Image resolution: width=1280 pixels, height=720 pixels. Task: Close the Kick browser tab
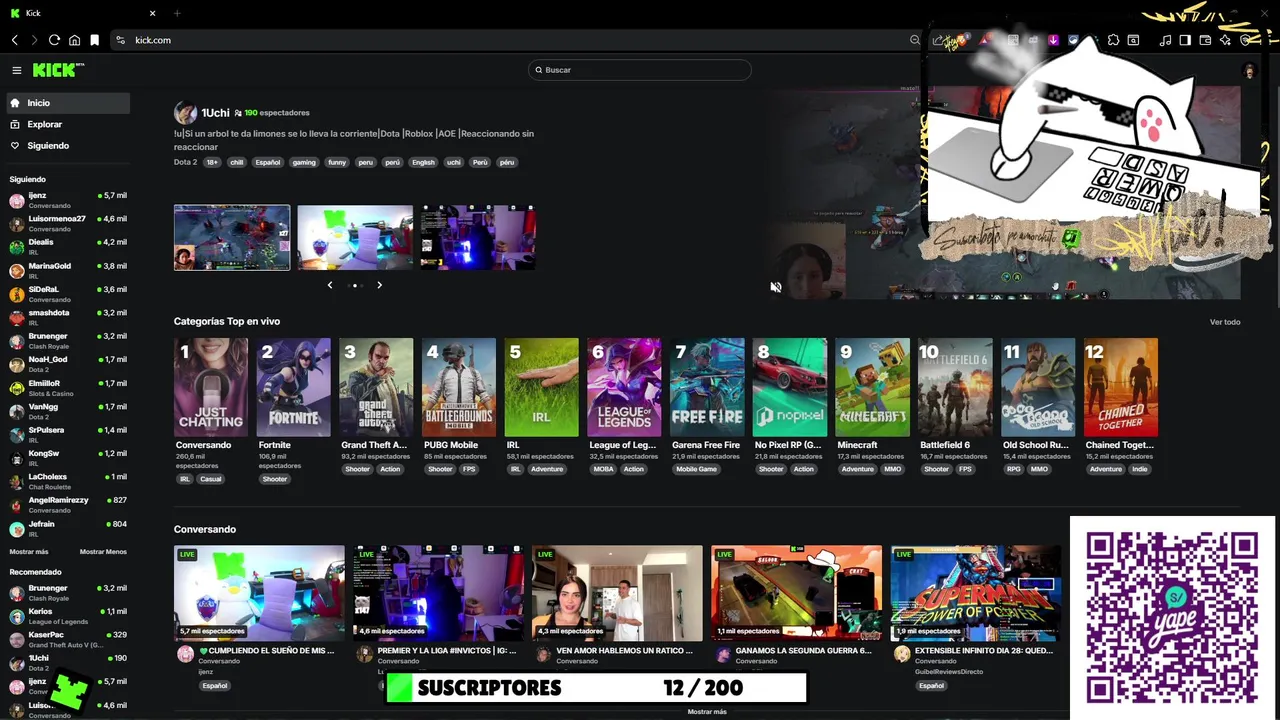[x=152, y=13]
